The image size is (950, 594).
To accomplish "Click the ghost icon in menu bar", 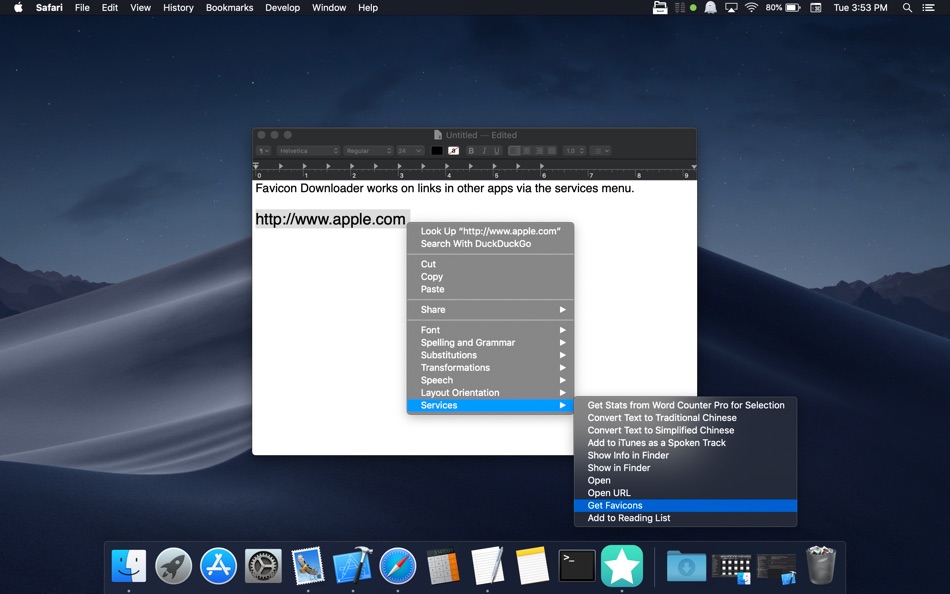I will pyautogui.click(x=711, y=7).
